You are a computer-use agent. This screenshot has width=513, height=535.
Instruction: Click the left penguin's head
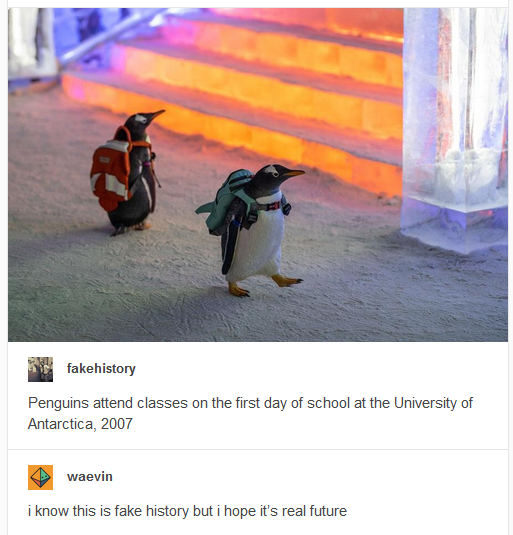[143, 120]
